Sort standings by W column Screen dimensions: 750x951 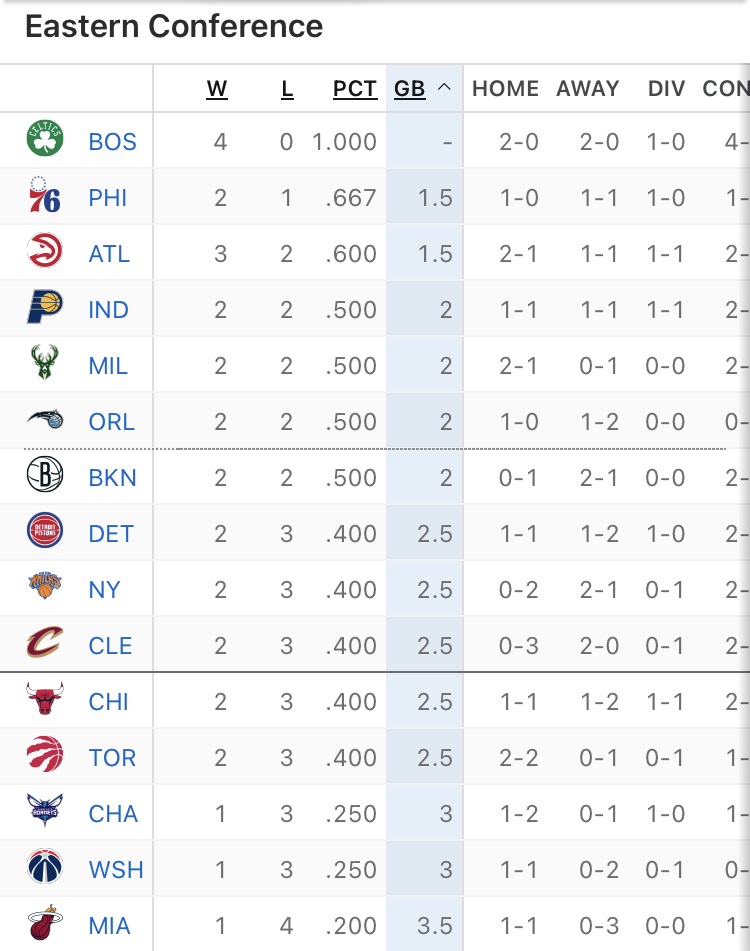point(217,89)
